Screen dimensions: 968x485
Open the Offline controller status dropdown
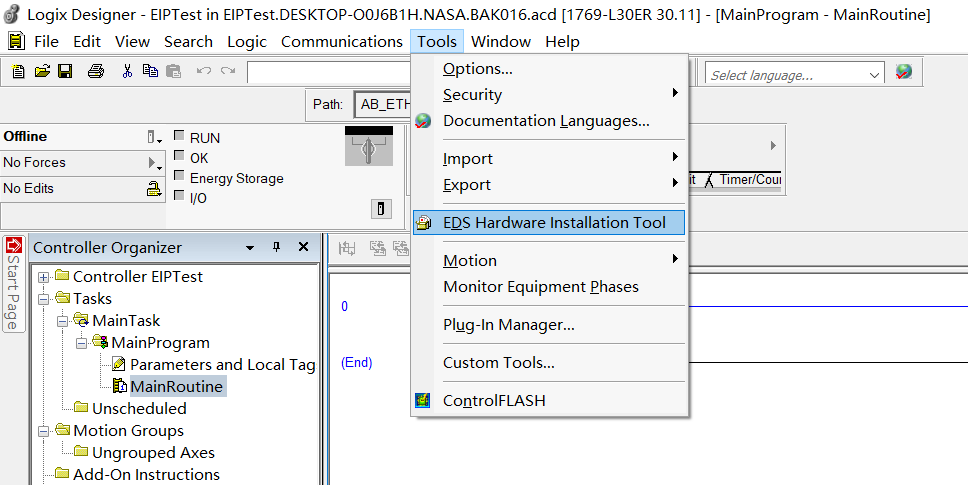click(x=154, y=137)
